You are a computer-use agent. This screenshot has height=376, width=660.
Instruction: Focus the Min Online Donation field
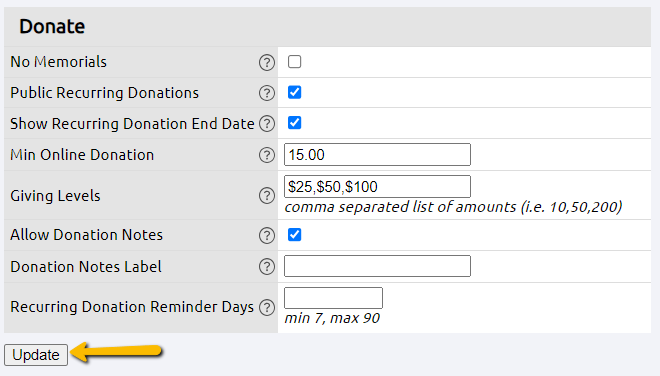tap(377, 155)
